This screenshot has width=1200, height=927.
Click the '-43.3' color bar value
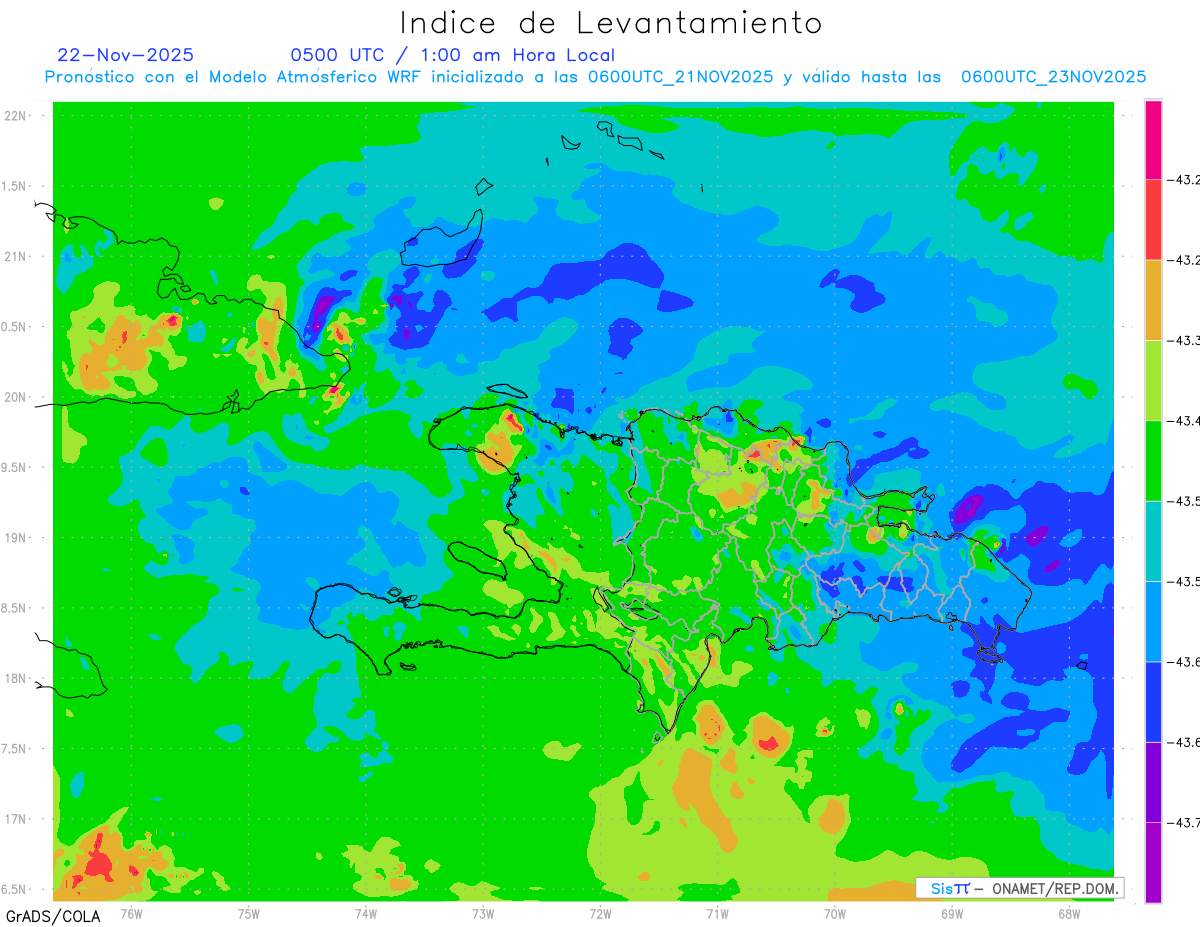click(1183, 340)
